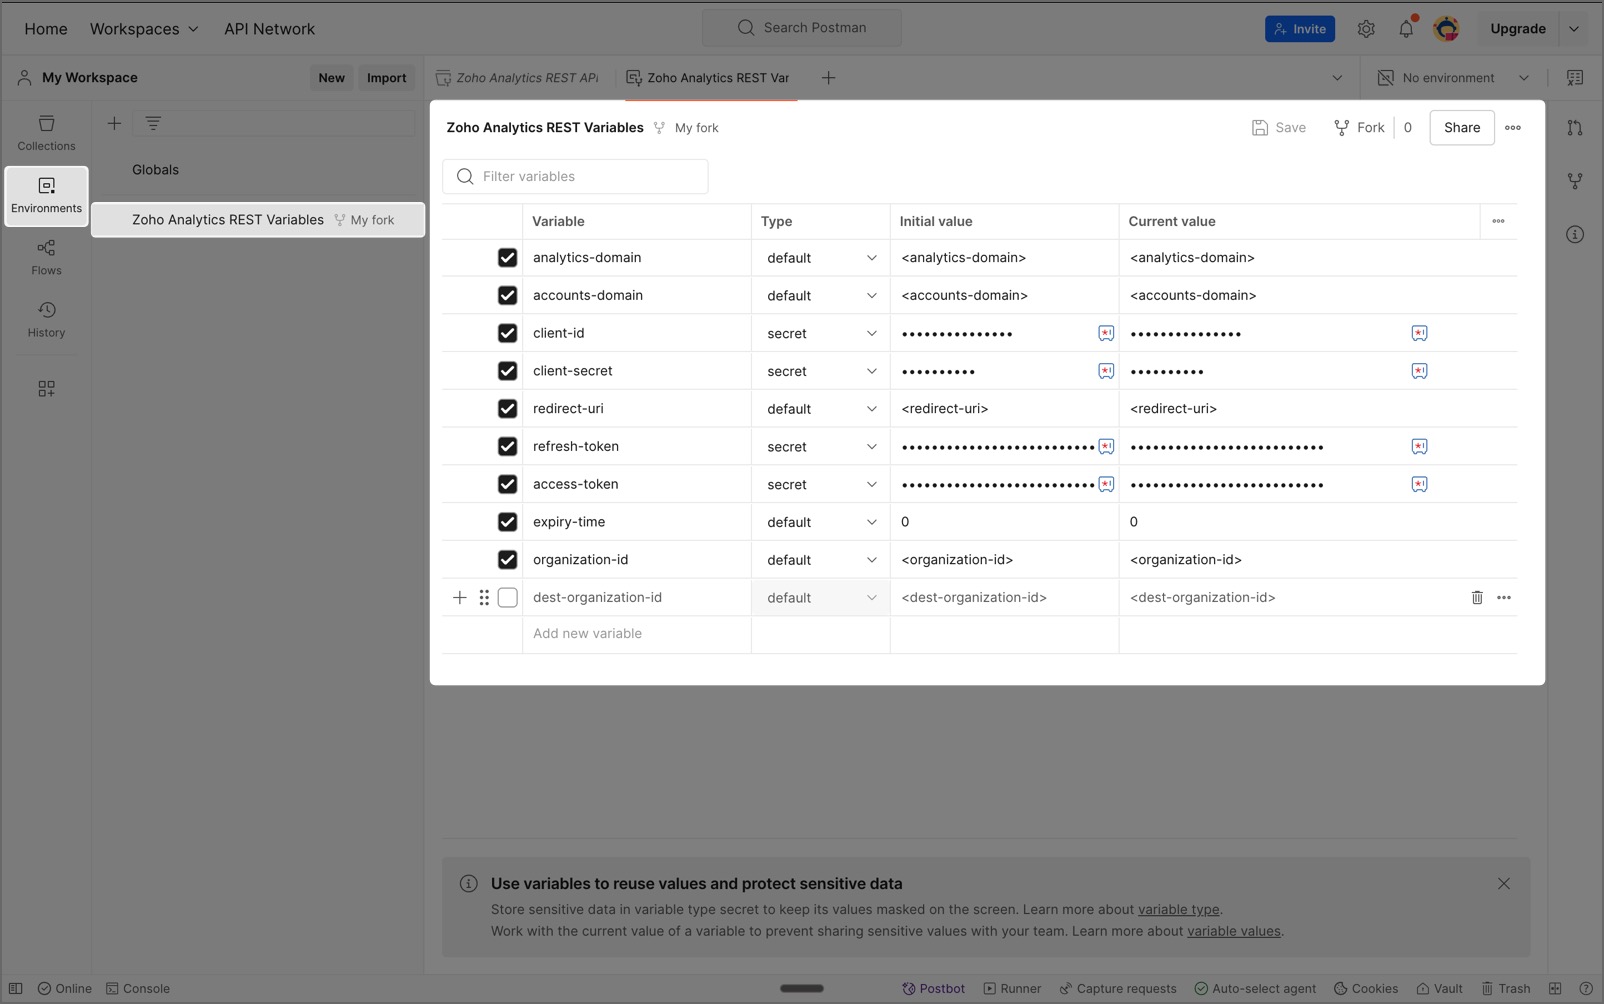Enable the dest-organization-id variable checkbox
Viewport: 1604px width, 1004px height.
coord(507,598)
